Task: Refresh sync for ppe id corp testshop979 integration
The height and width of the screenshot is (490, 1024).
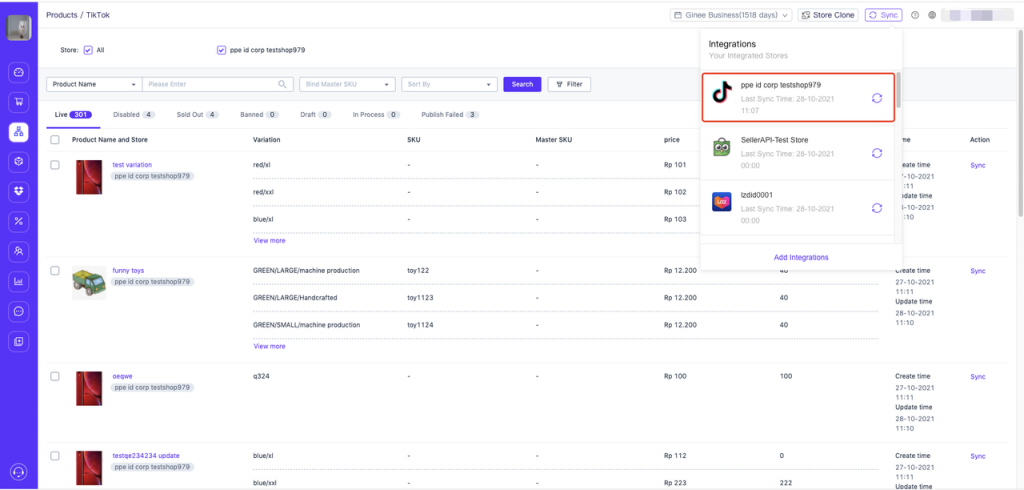Action: pos(877,98)
